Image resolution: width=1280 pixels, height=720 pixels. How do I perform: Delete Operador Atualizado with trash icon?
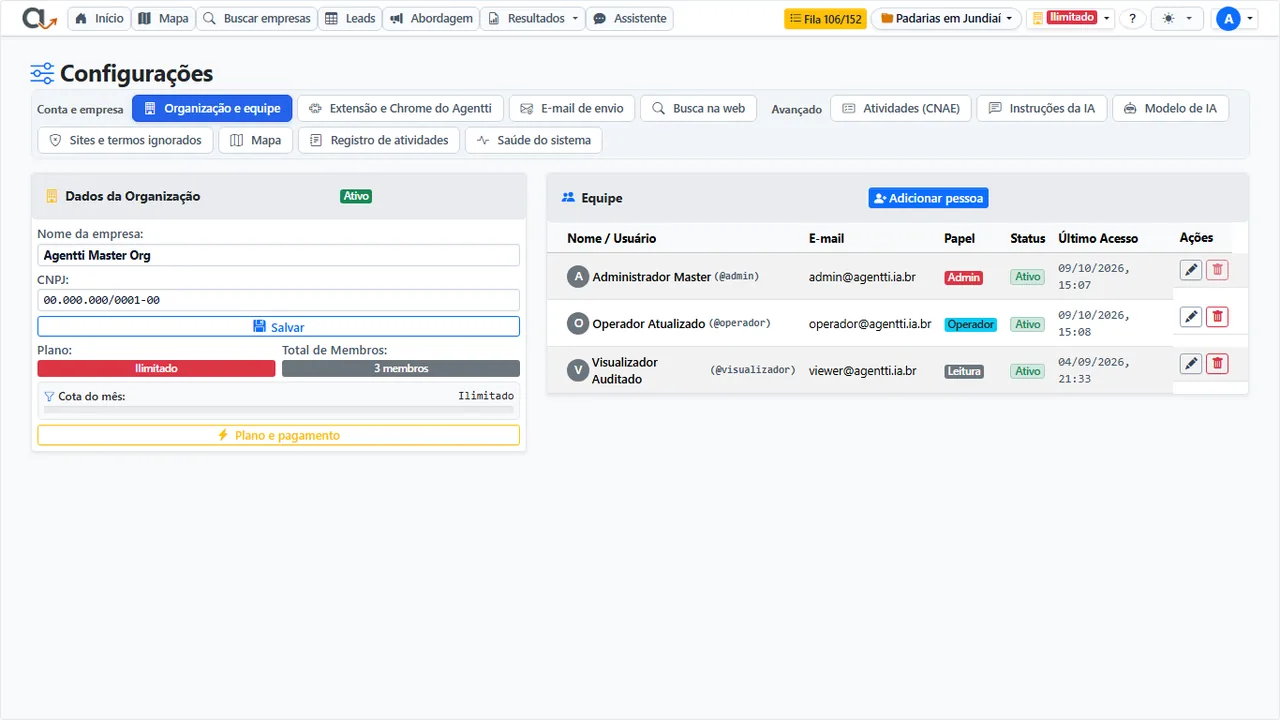(1217, 317)
